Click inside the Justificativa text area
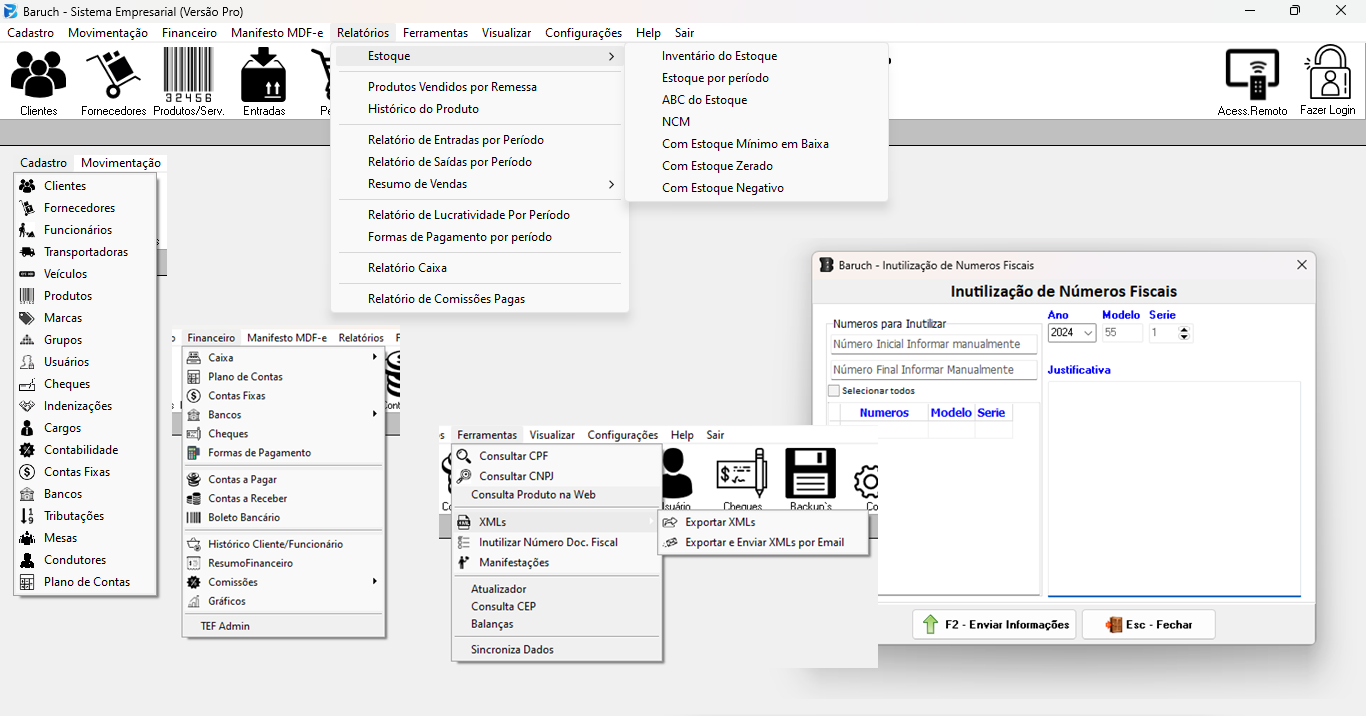 [x=1173, y=488]
